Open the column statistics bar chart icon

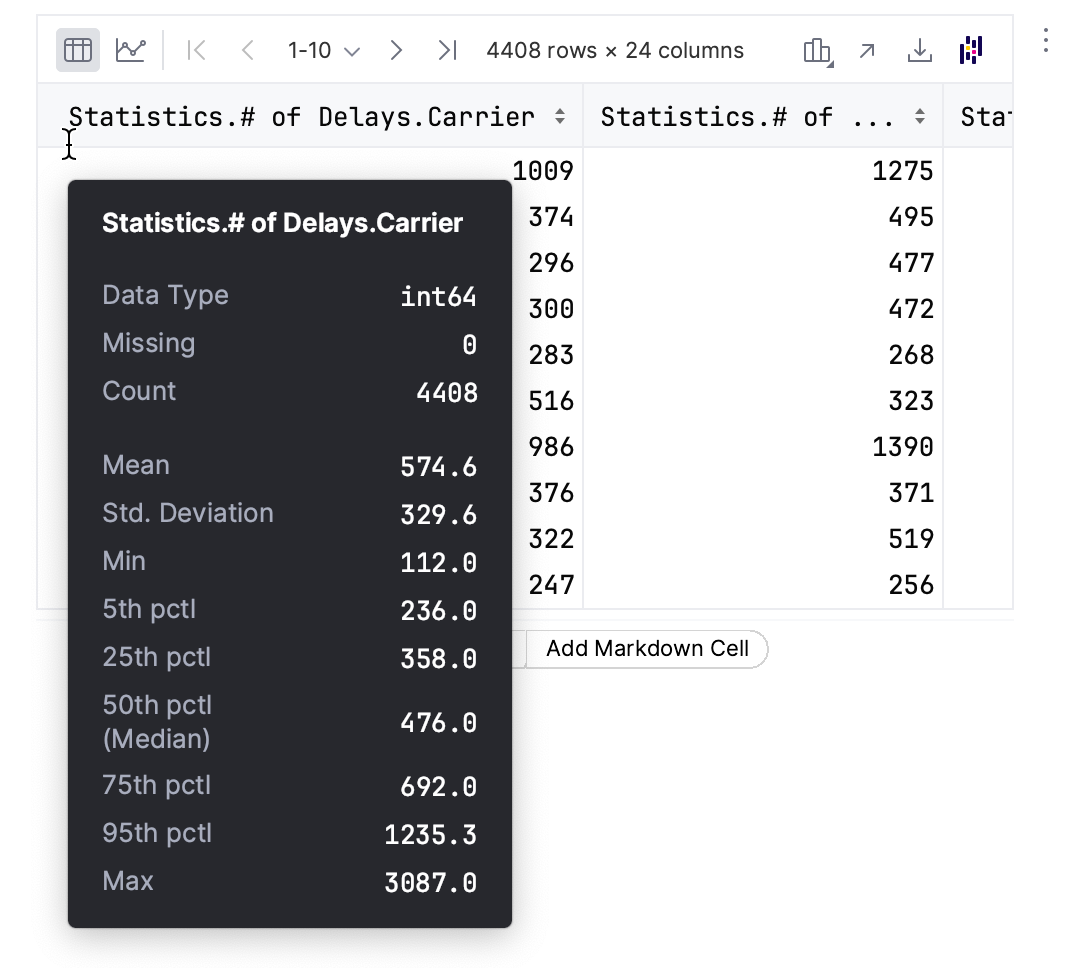click(817, 50)
